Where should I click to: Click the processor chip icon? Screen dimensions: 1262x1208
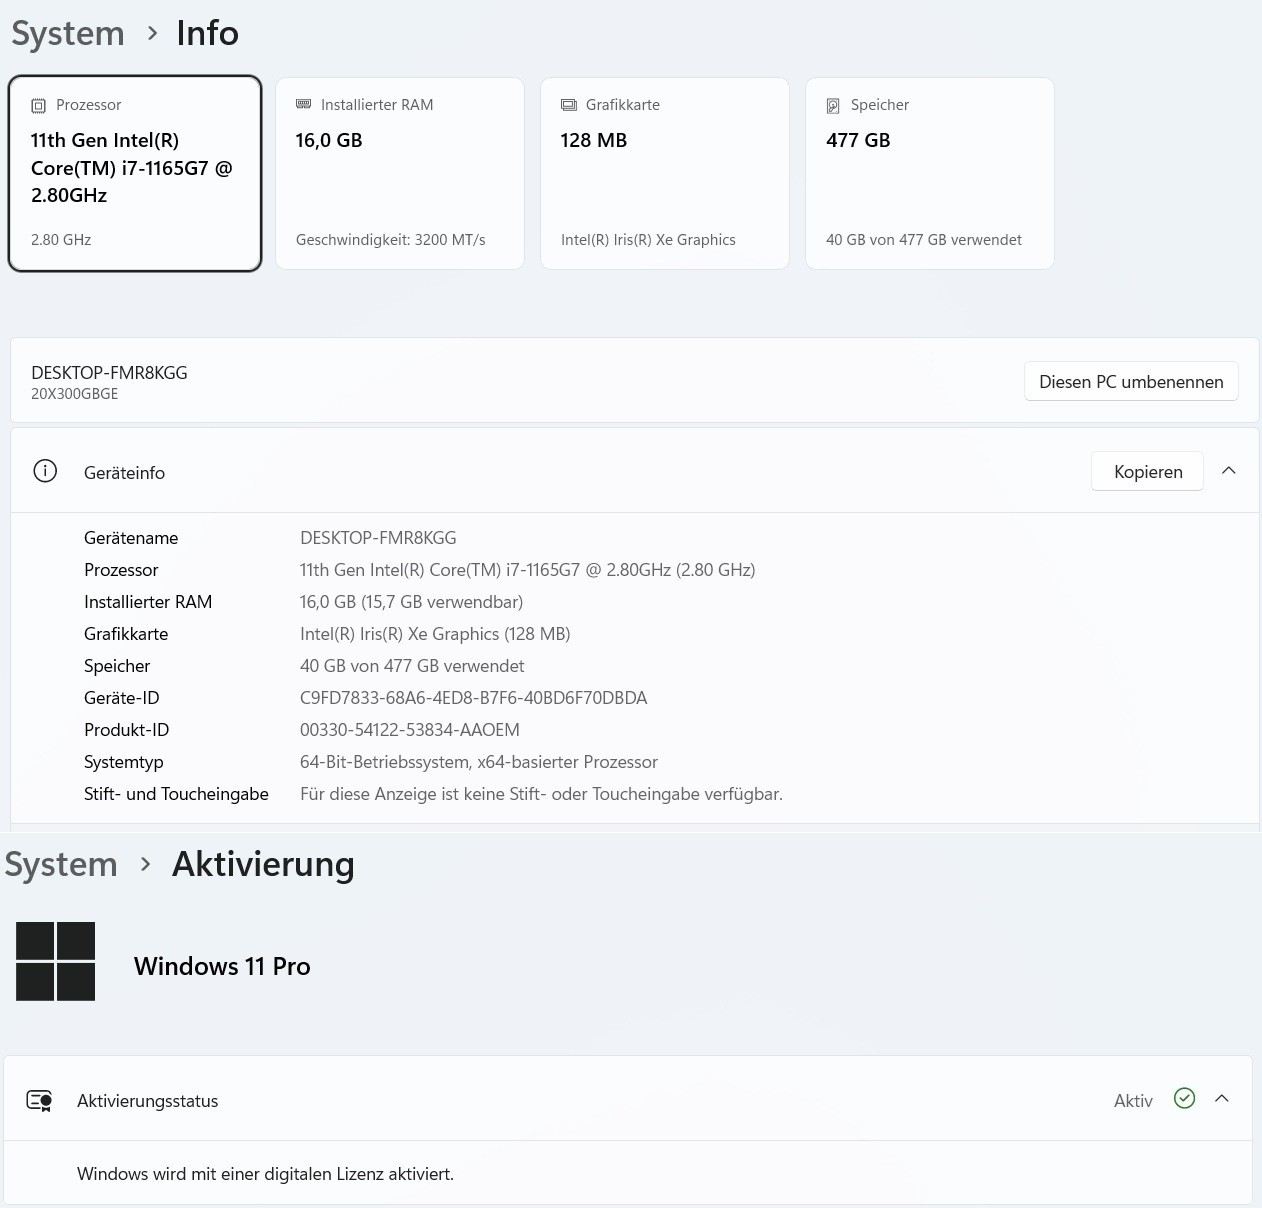tap(39, 106)
